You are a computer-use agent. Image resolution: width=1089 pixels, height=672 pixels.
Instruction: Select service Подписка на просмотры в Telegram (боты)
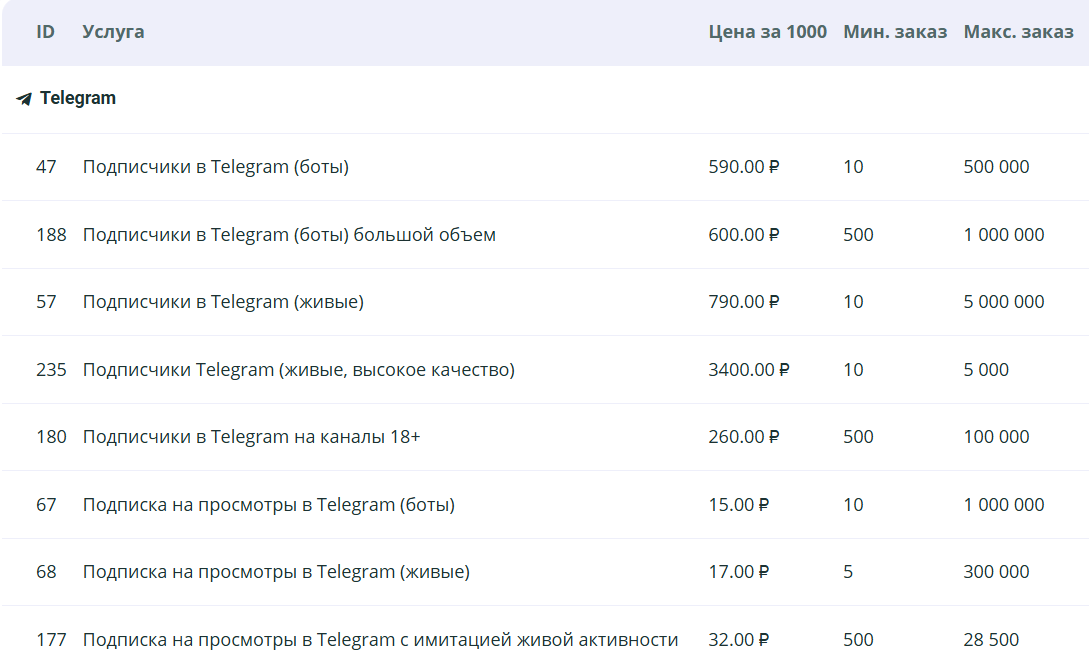pyautogui.click(x=269, y=505)
